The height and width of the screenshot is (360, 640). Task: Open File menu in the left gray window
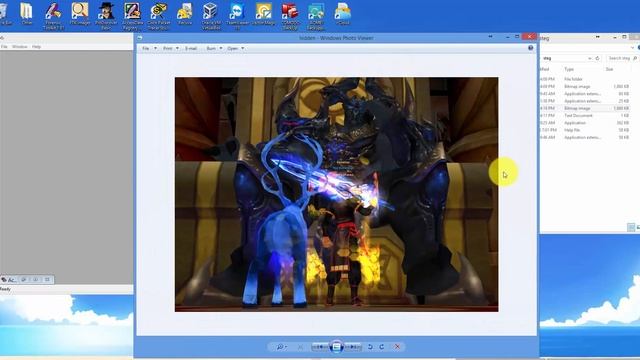(x=4, y=47)
